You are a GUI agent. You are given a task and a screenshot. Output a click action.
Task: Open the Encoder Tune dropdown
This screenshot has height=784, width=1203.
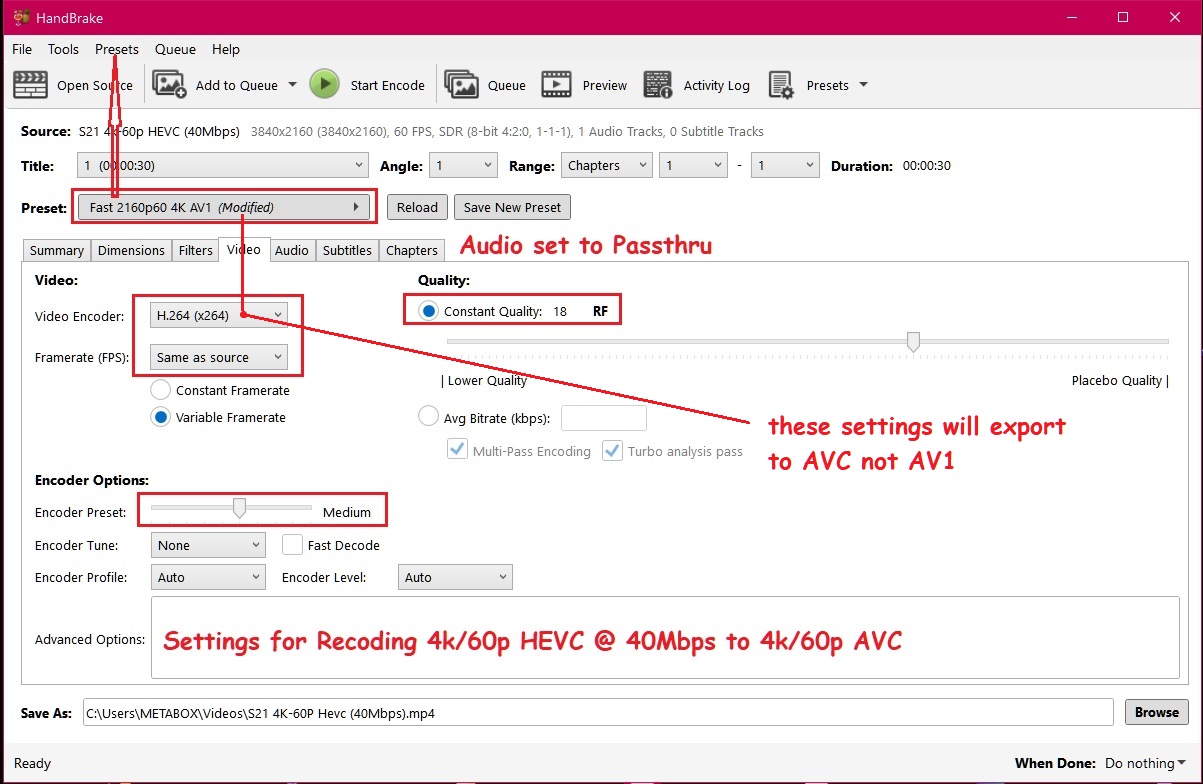coord(208,545)
